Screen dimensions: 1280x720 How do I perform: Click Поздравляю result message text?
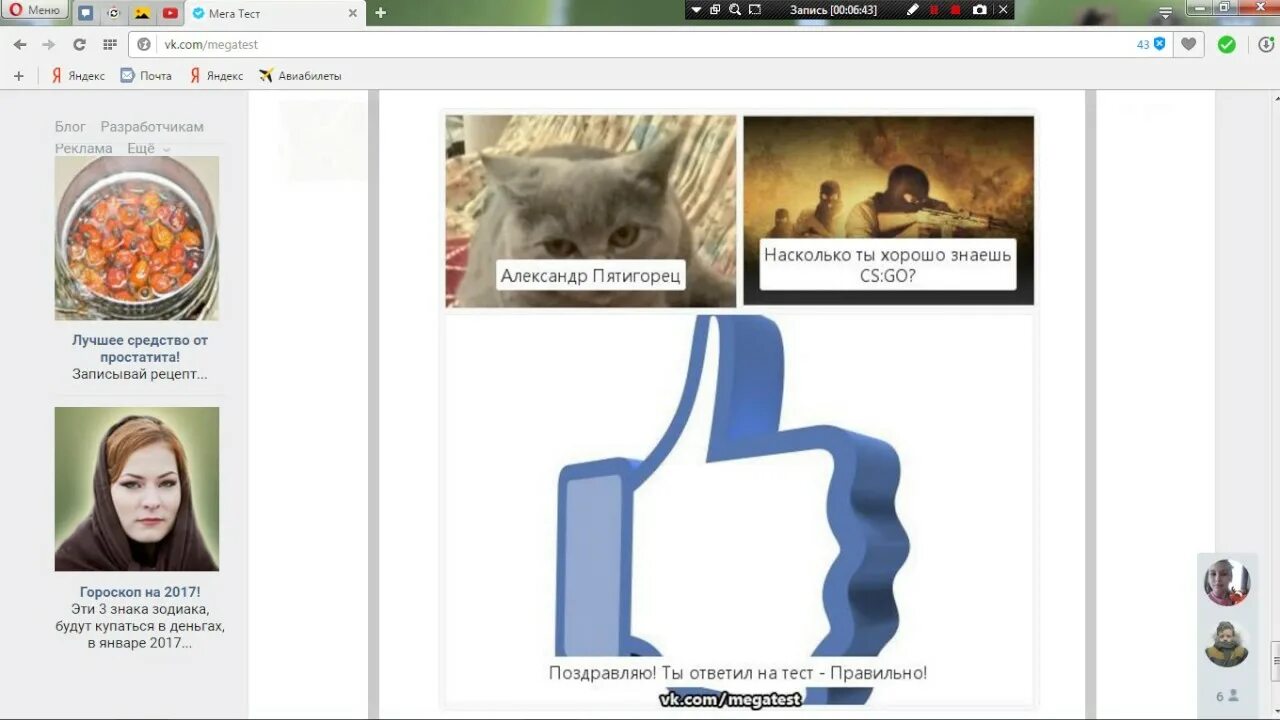click(738, 673)
